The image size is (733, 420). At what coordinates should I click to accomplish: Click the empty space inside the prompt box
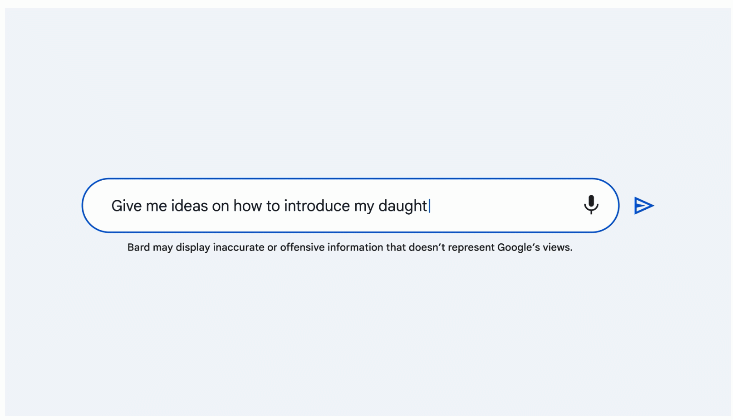pyautogui.click(x=505, y=206)
